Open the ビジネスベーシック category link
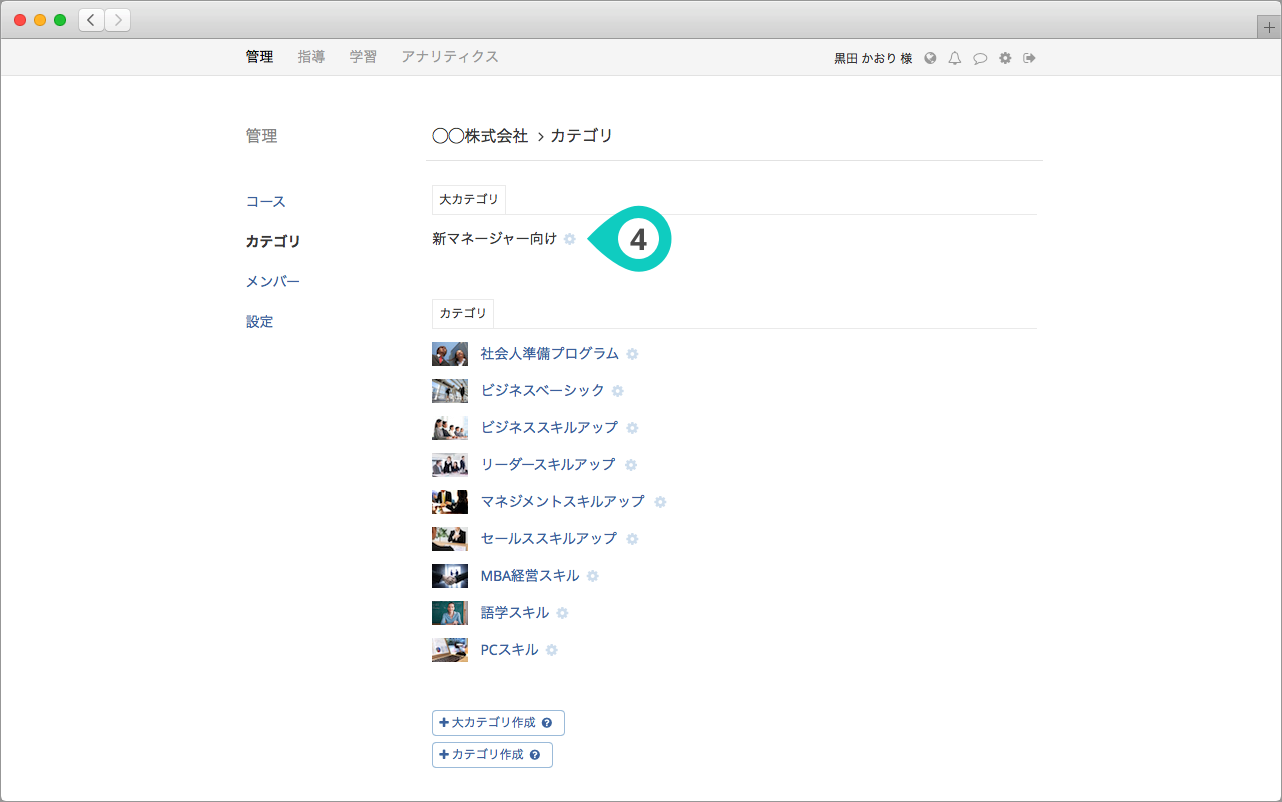This screenshot has height=802, width=1282. point(542,390)
